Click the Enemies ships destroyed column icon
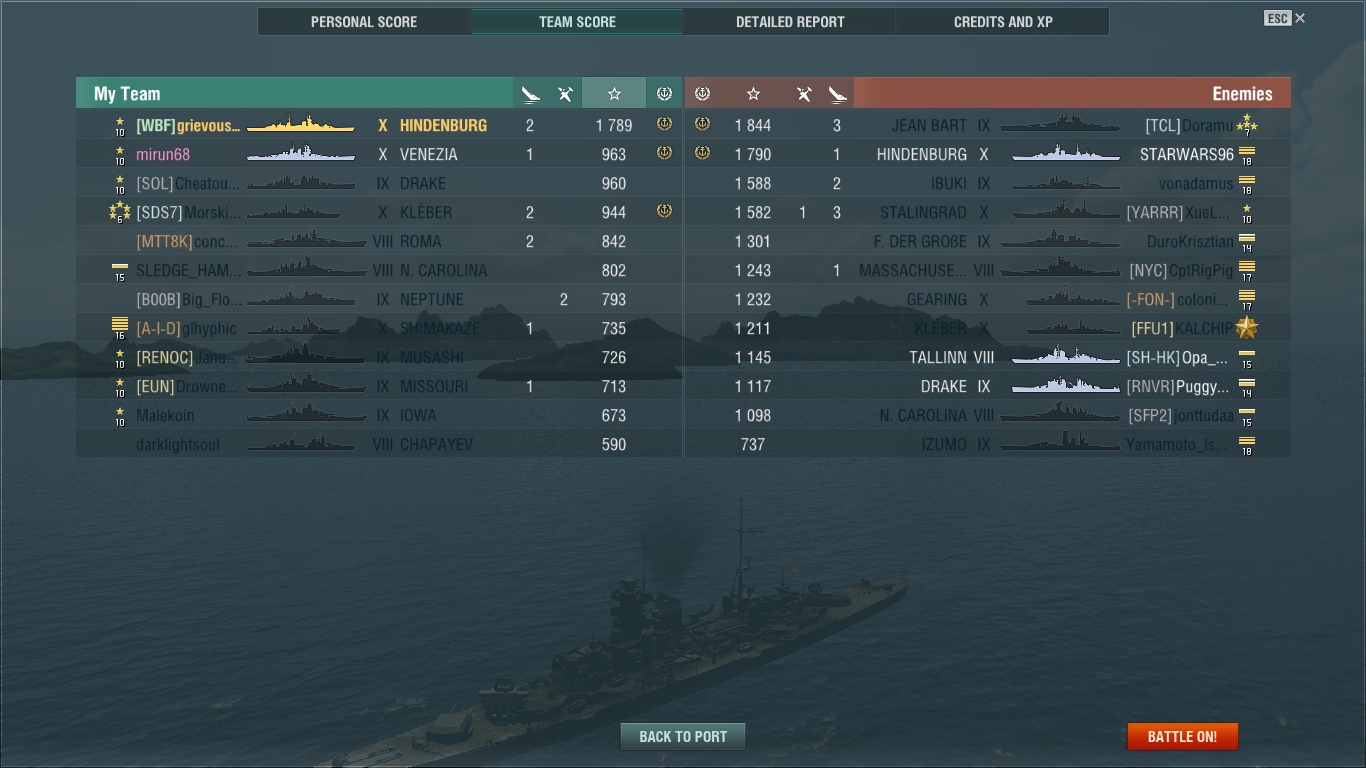 pyautogui.click(x=838, y=94)
